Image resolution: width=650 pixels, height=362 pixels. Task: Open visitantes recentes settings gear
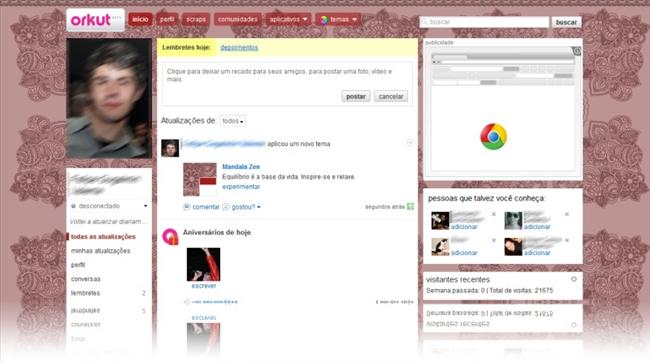pos(574,279)
